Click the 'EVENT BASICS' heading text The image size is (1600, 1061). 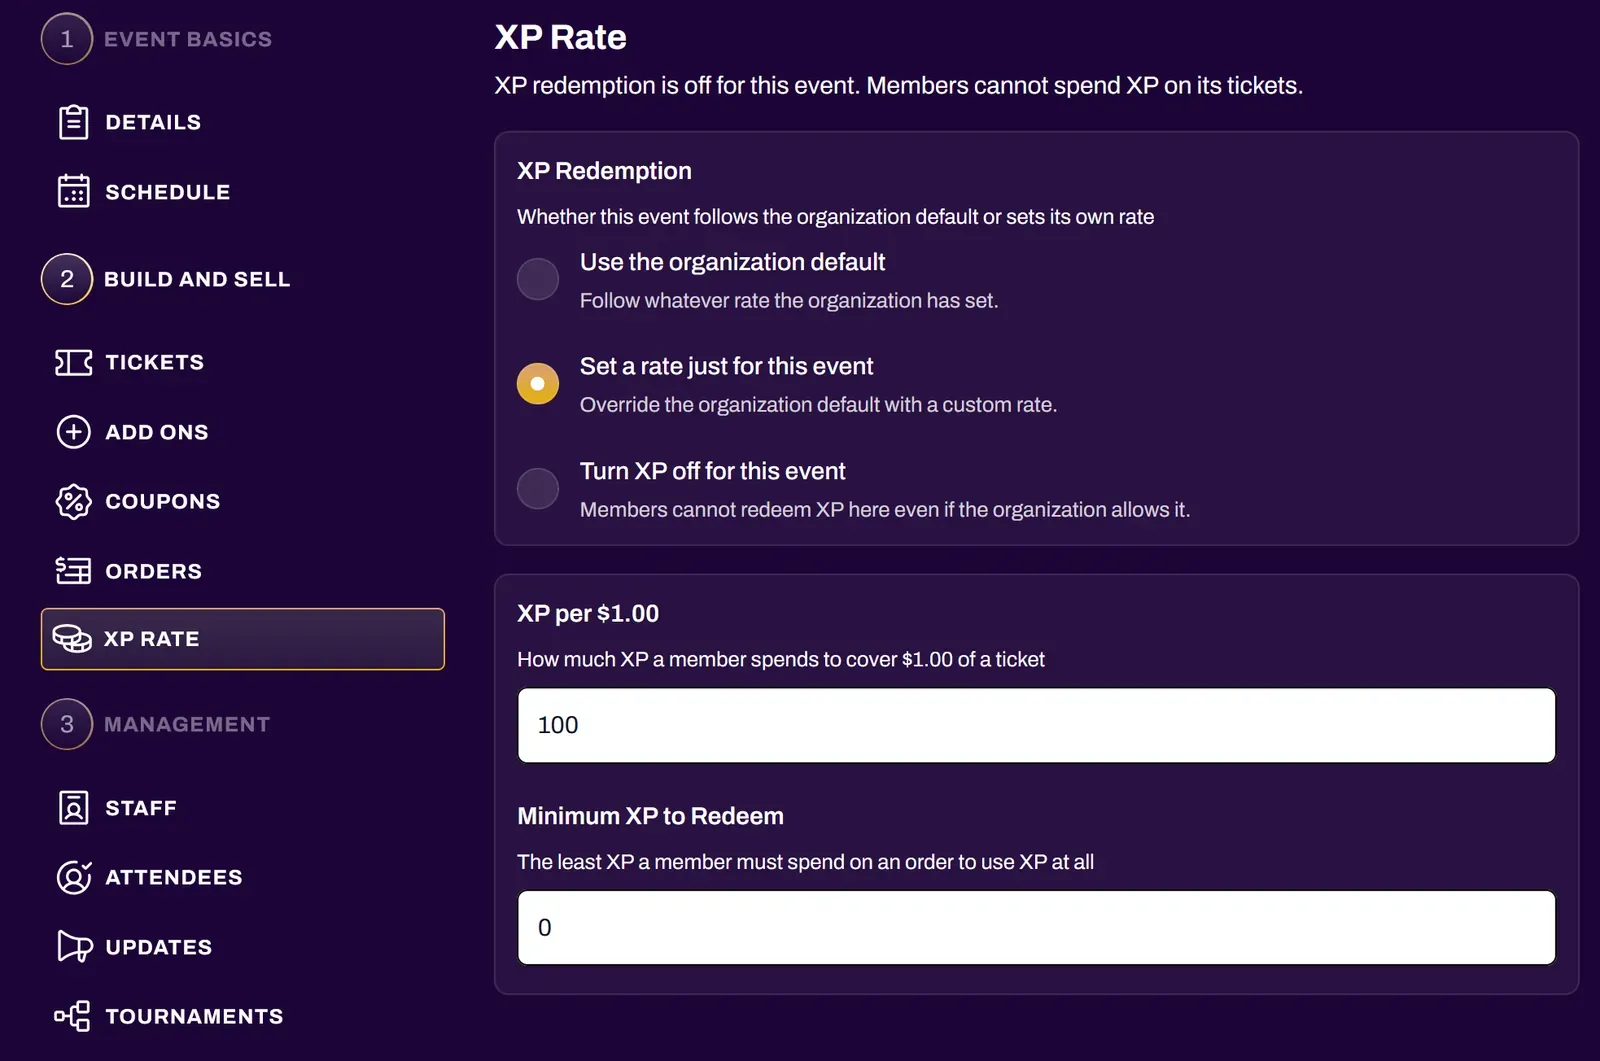point(188,39)
